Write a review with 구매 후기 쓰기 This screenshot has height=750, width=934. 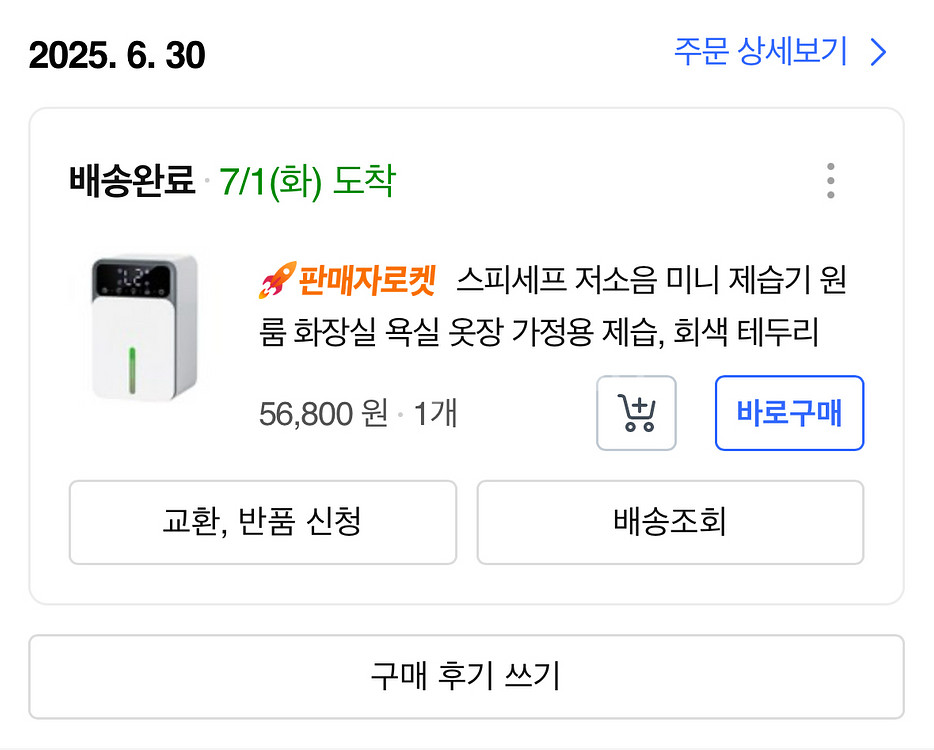[x=466, y=676]
